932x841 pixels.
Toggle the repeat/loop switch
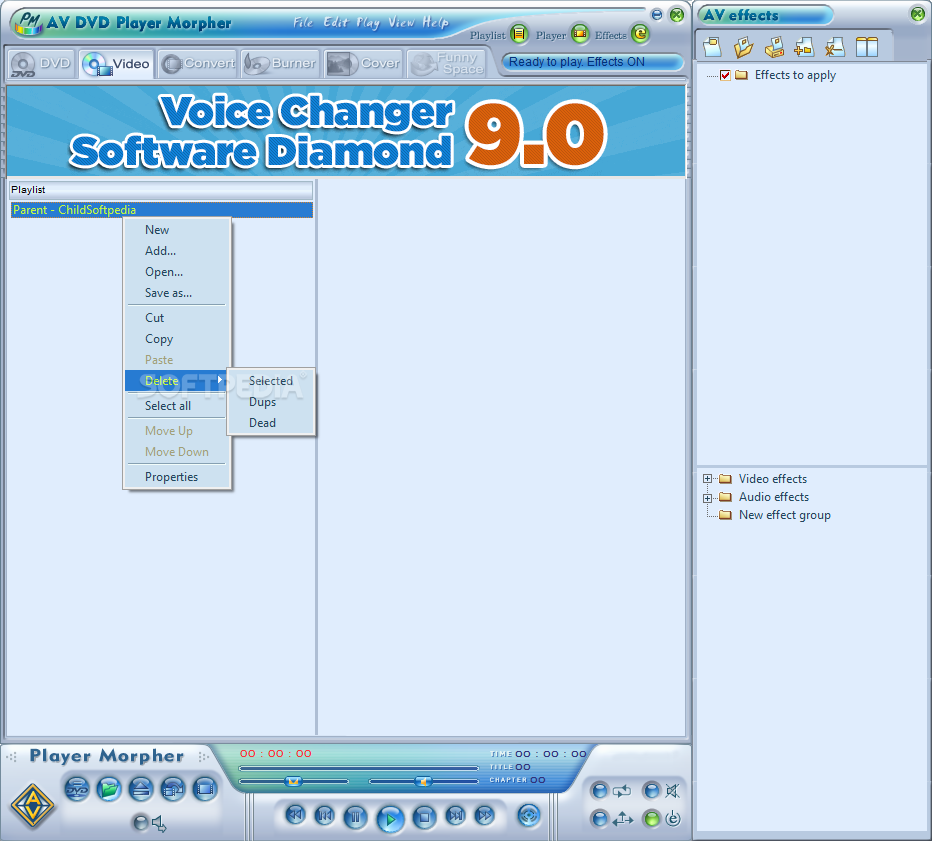click(x=600, y=790)
